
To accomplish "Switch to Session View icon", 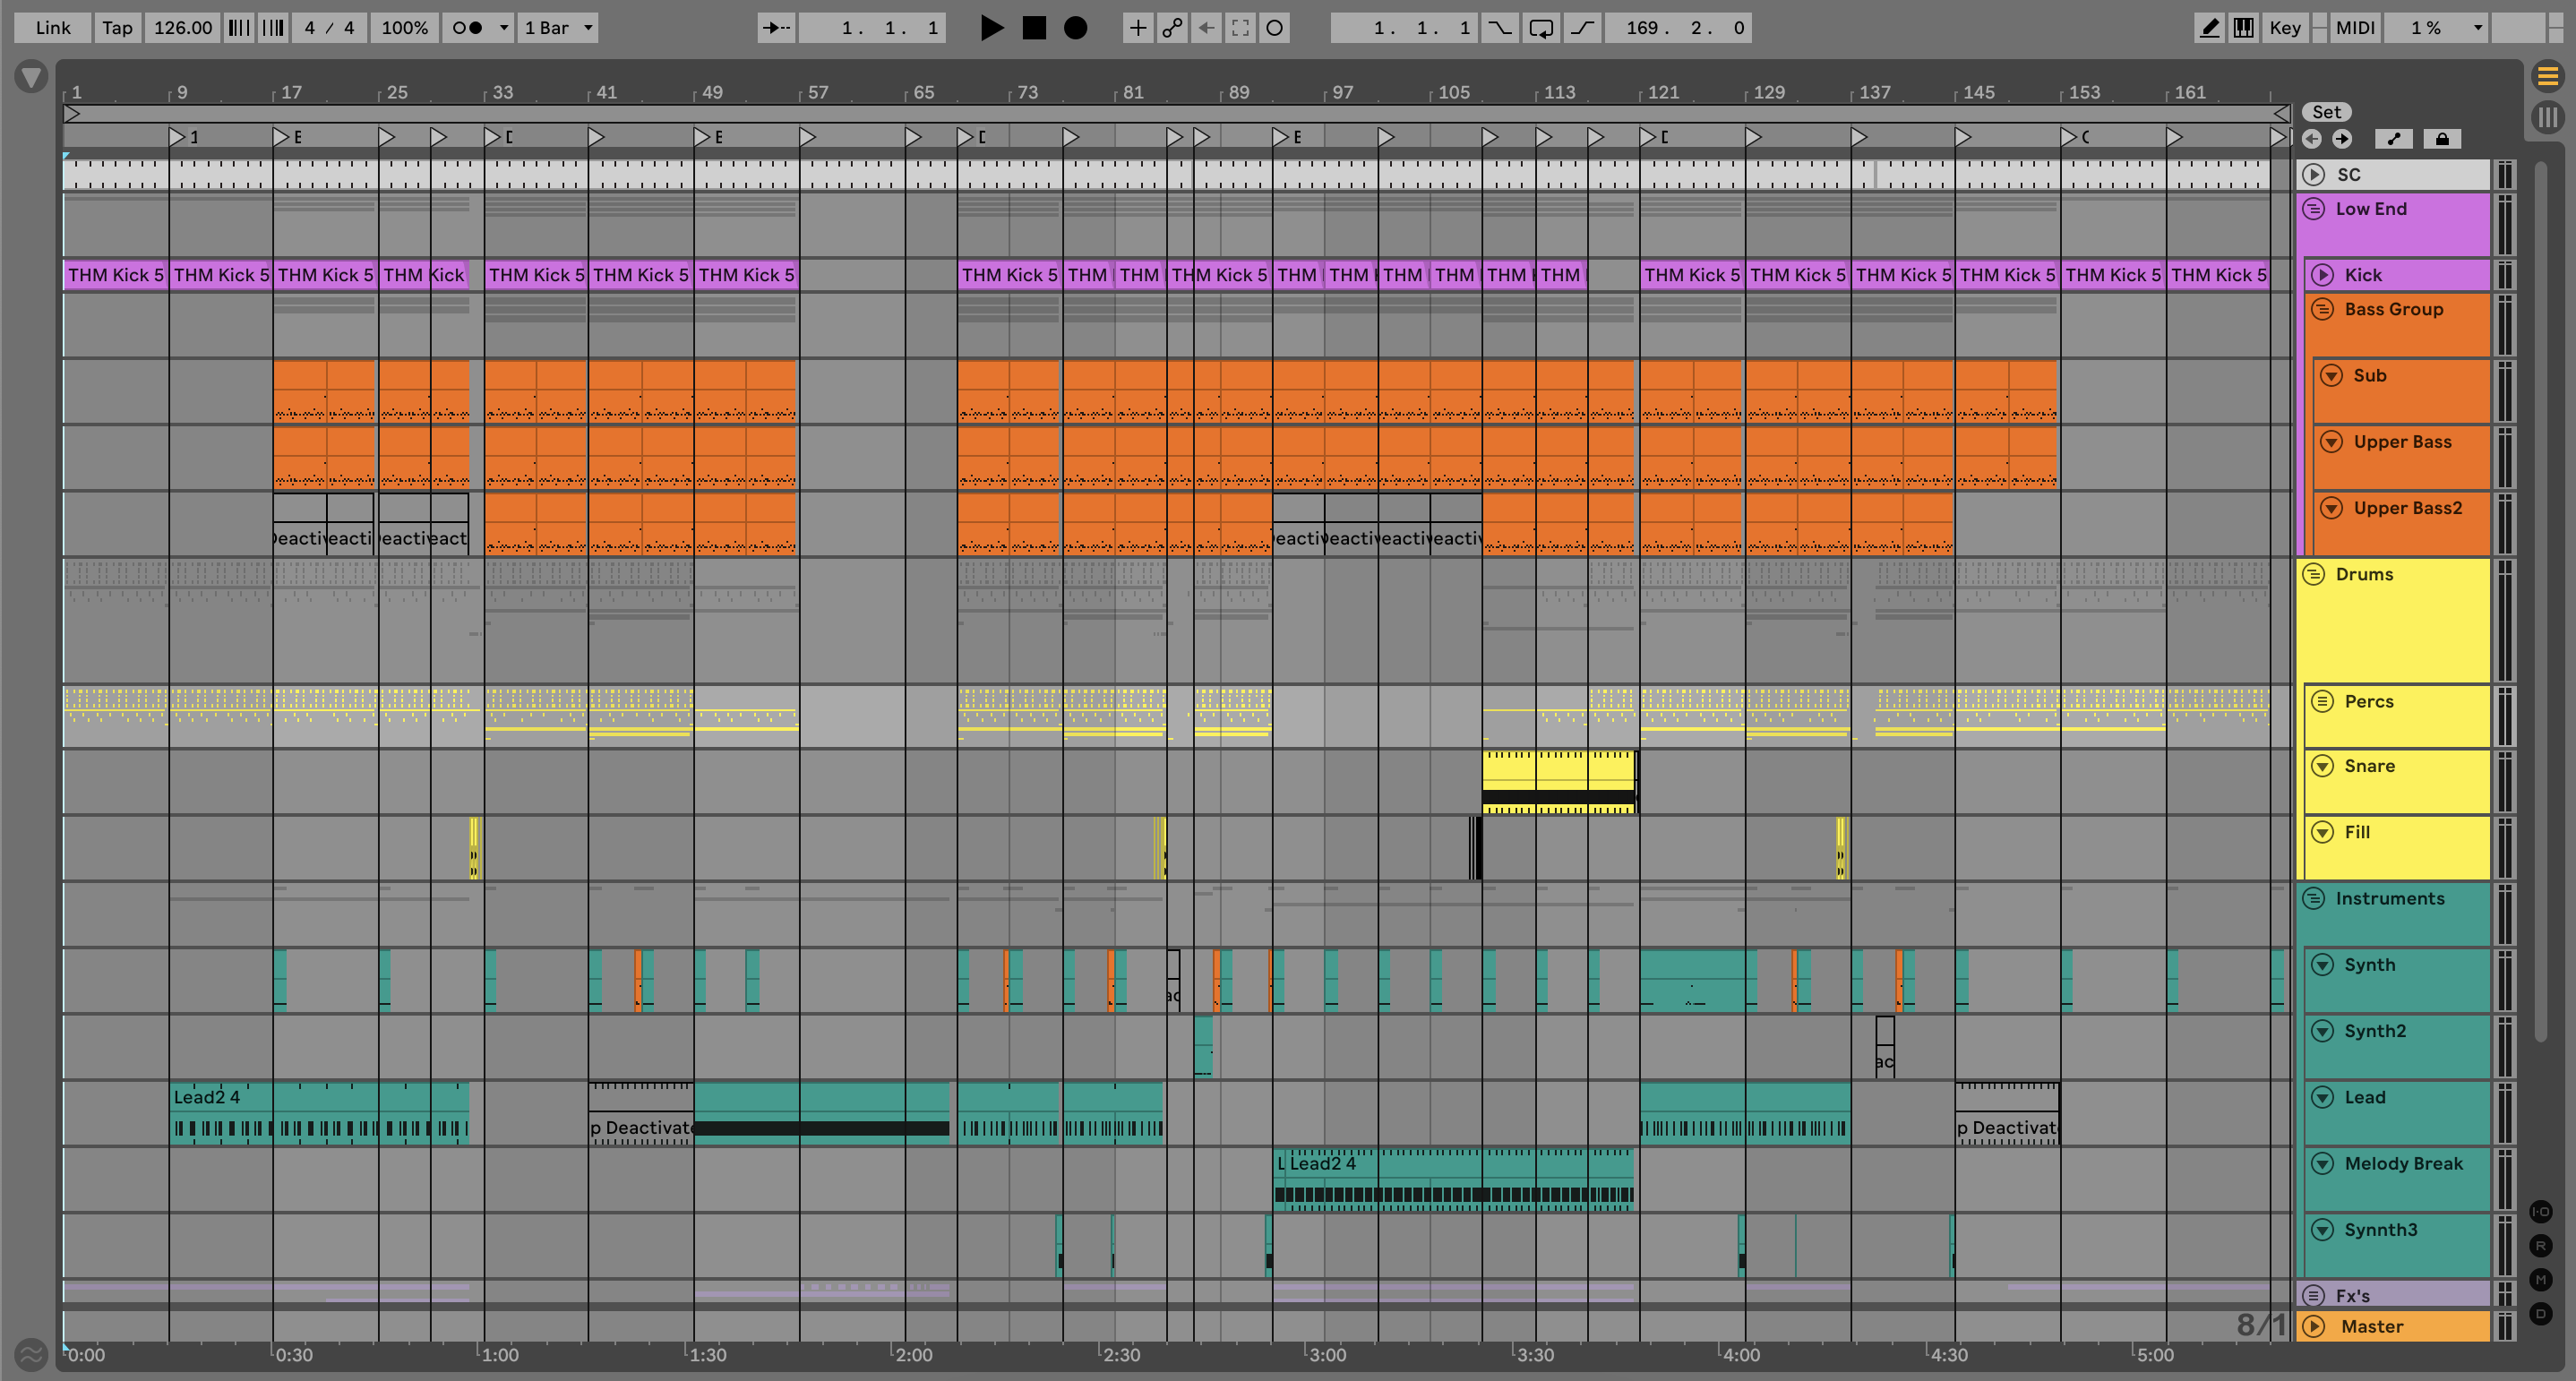I will [2547, 117].
